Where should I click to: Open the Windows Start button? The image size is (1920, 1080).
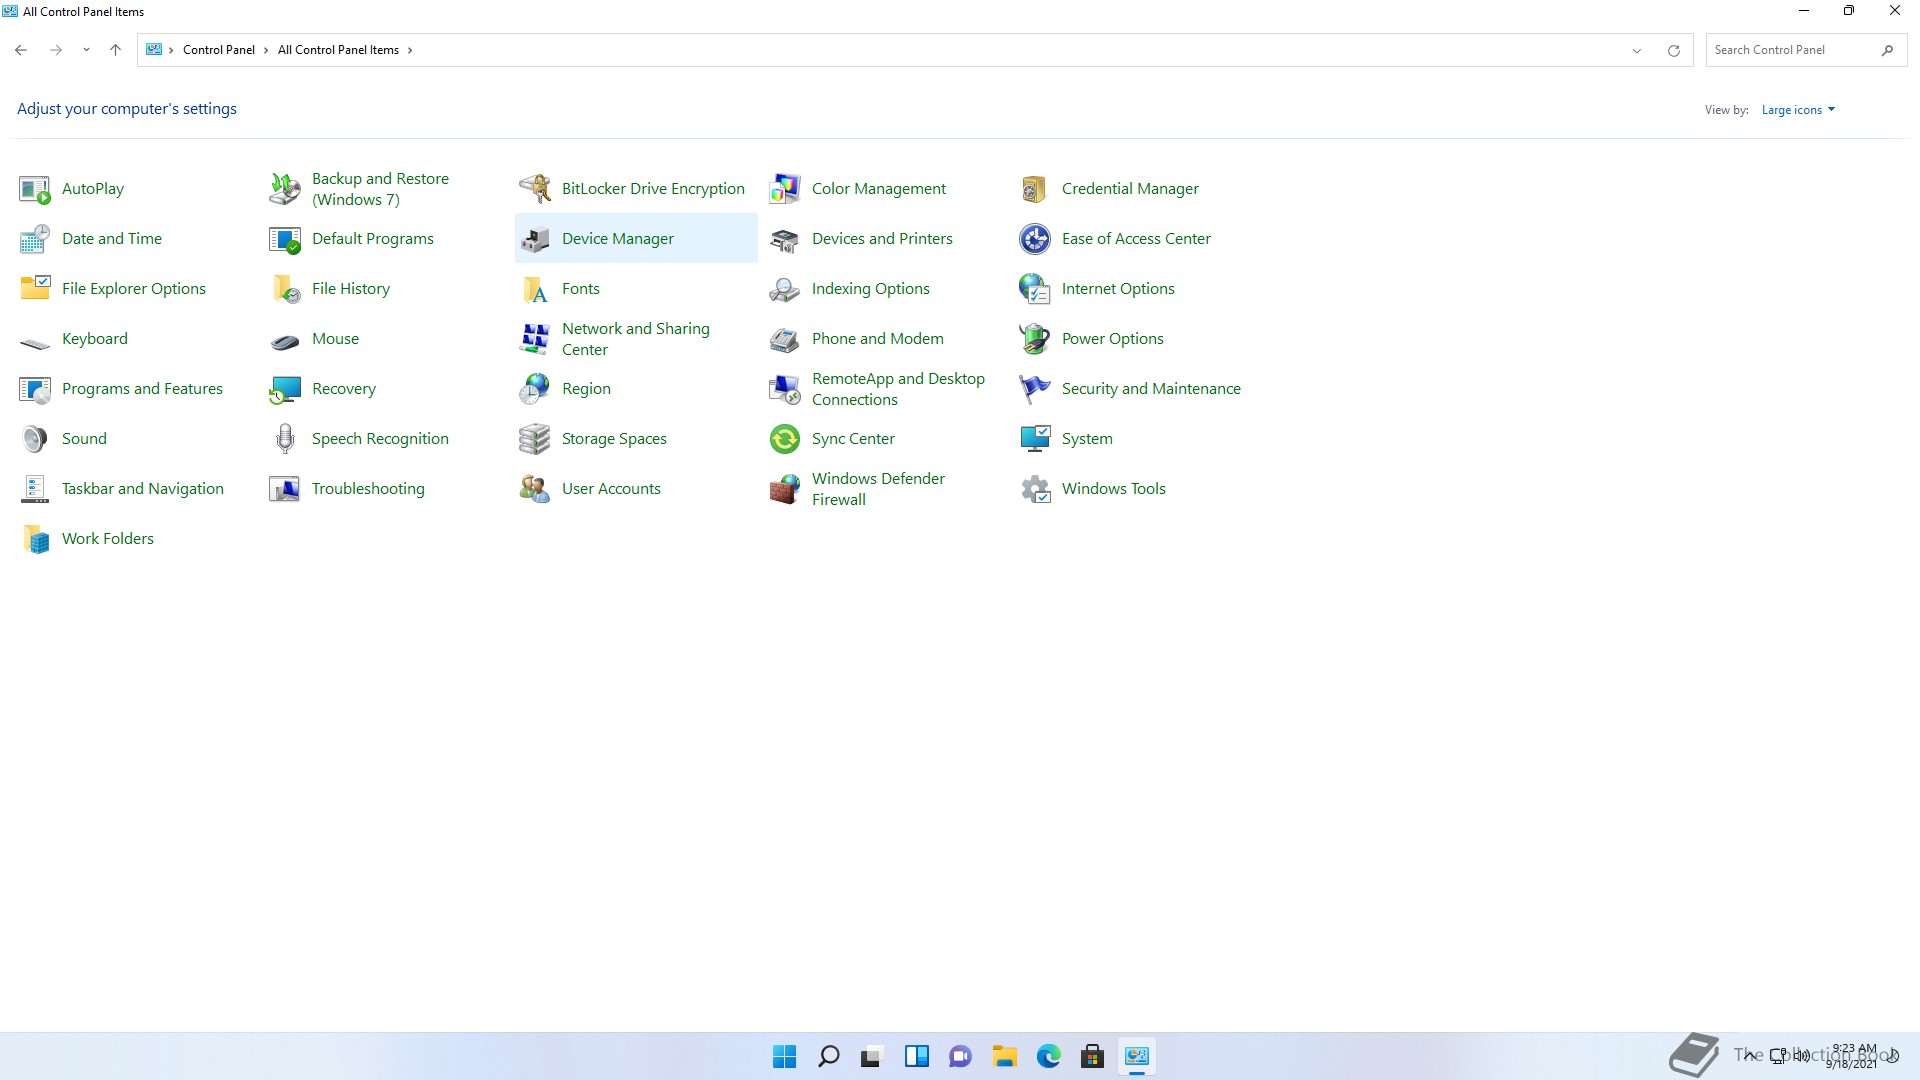coord(785,1056)
